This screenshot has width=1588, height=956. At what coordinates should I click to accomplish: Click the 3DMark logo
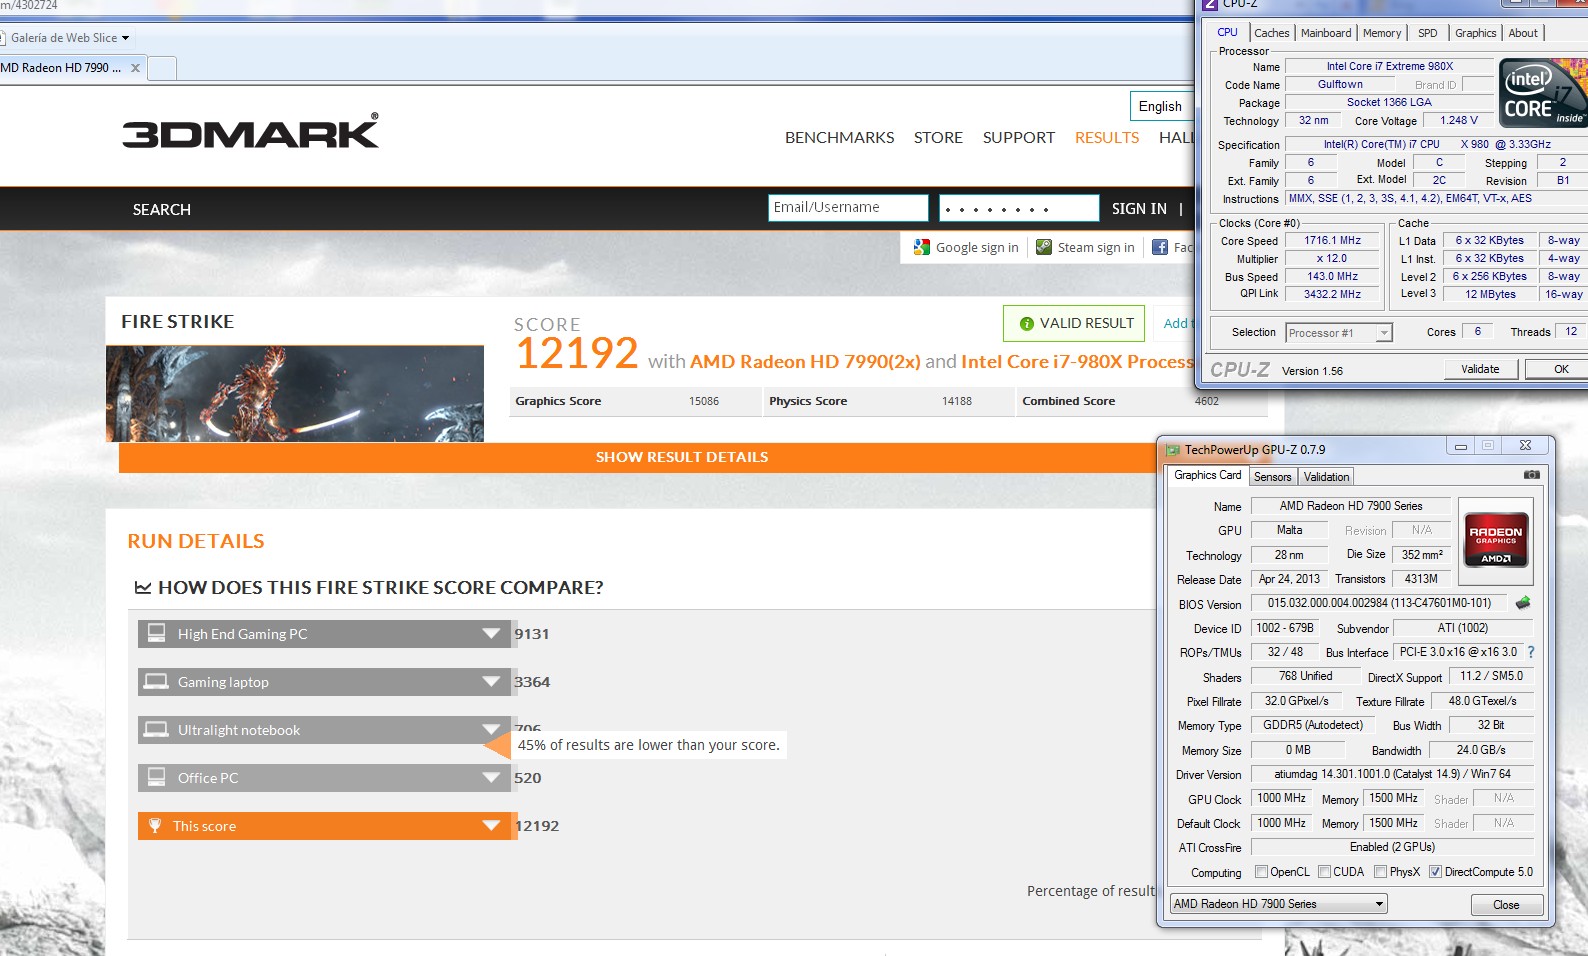(250, 133)
